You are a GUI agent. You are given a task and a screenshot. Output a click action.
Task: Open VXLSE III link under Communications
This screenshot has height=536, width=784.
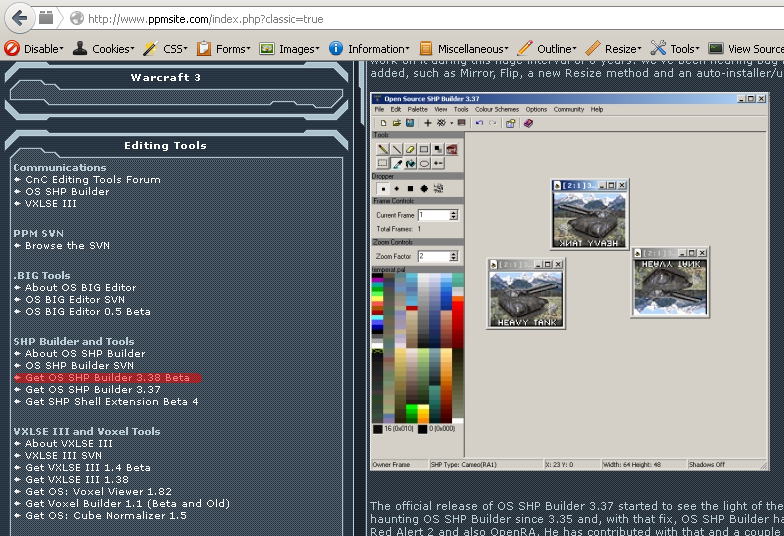click(x=50, y=204)
